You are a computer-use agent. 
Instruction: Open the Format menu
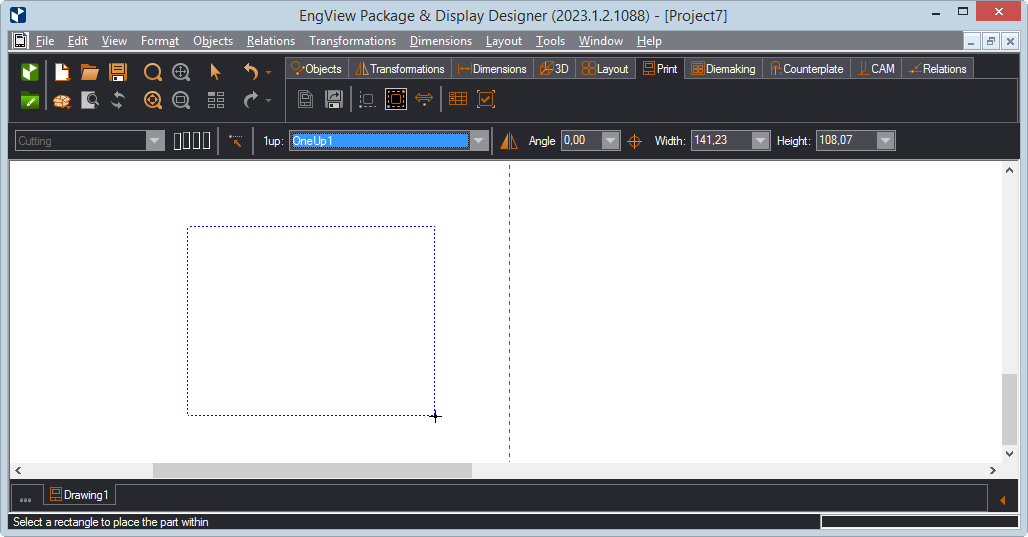[159, 41]
